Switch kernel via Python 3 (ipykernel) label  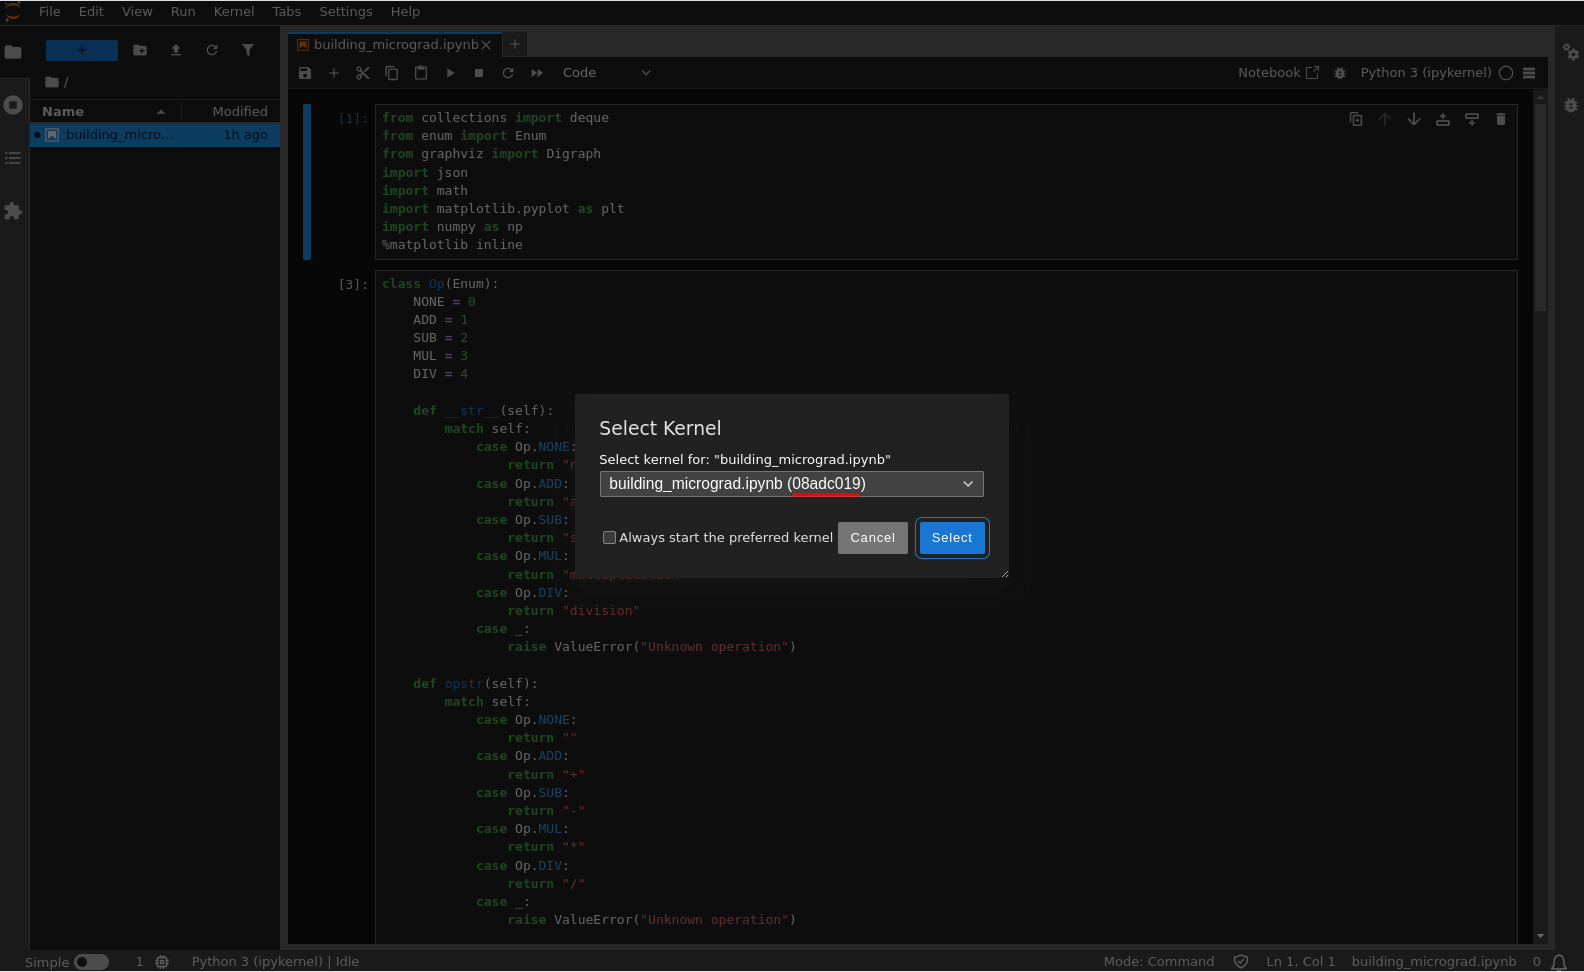(x=1426, y=73)
